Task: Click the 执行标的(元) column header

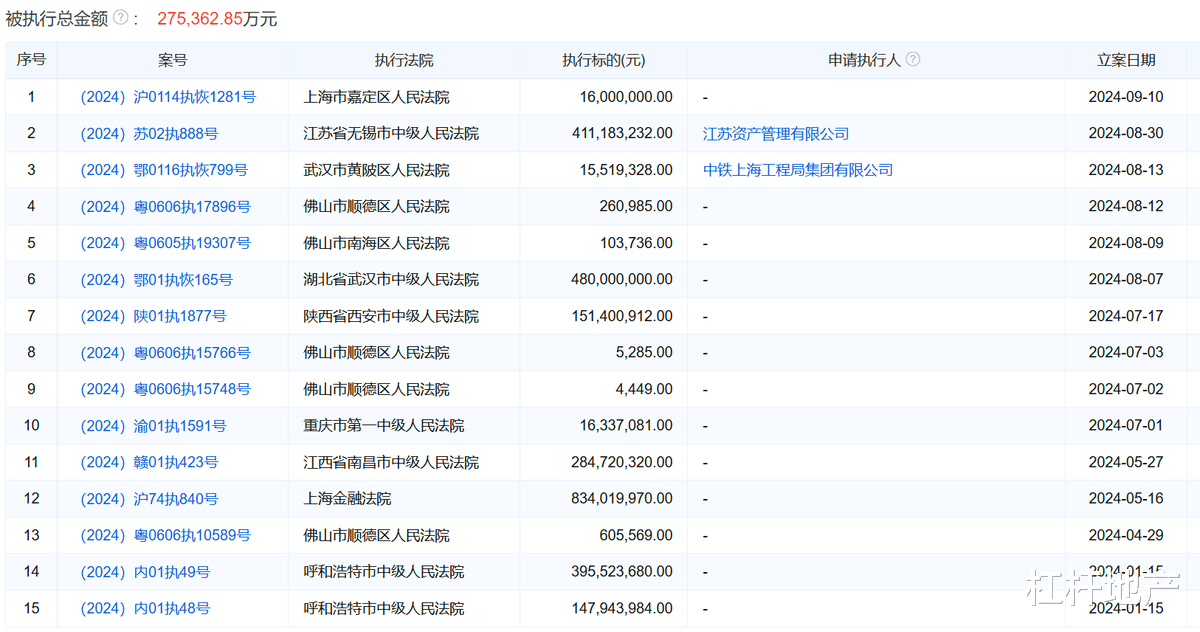Action: click(x=604, y=60)
